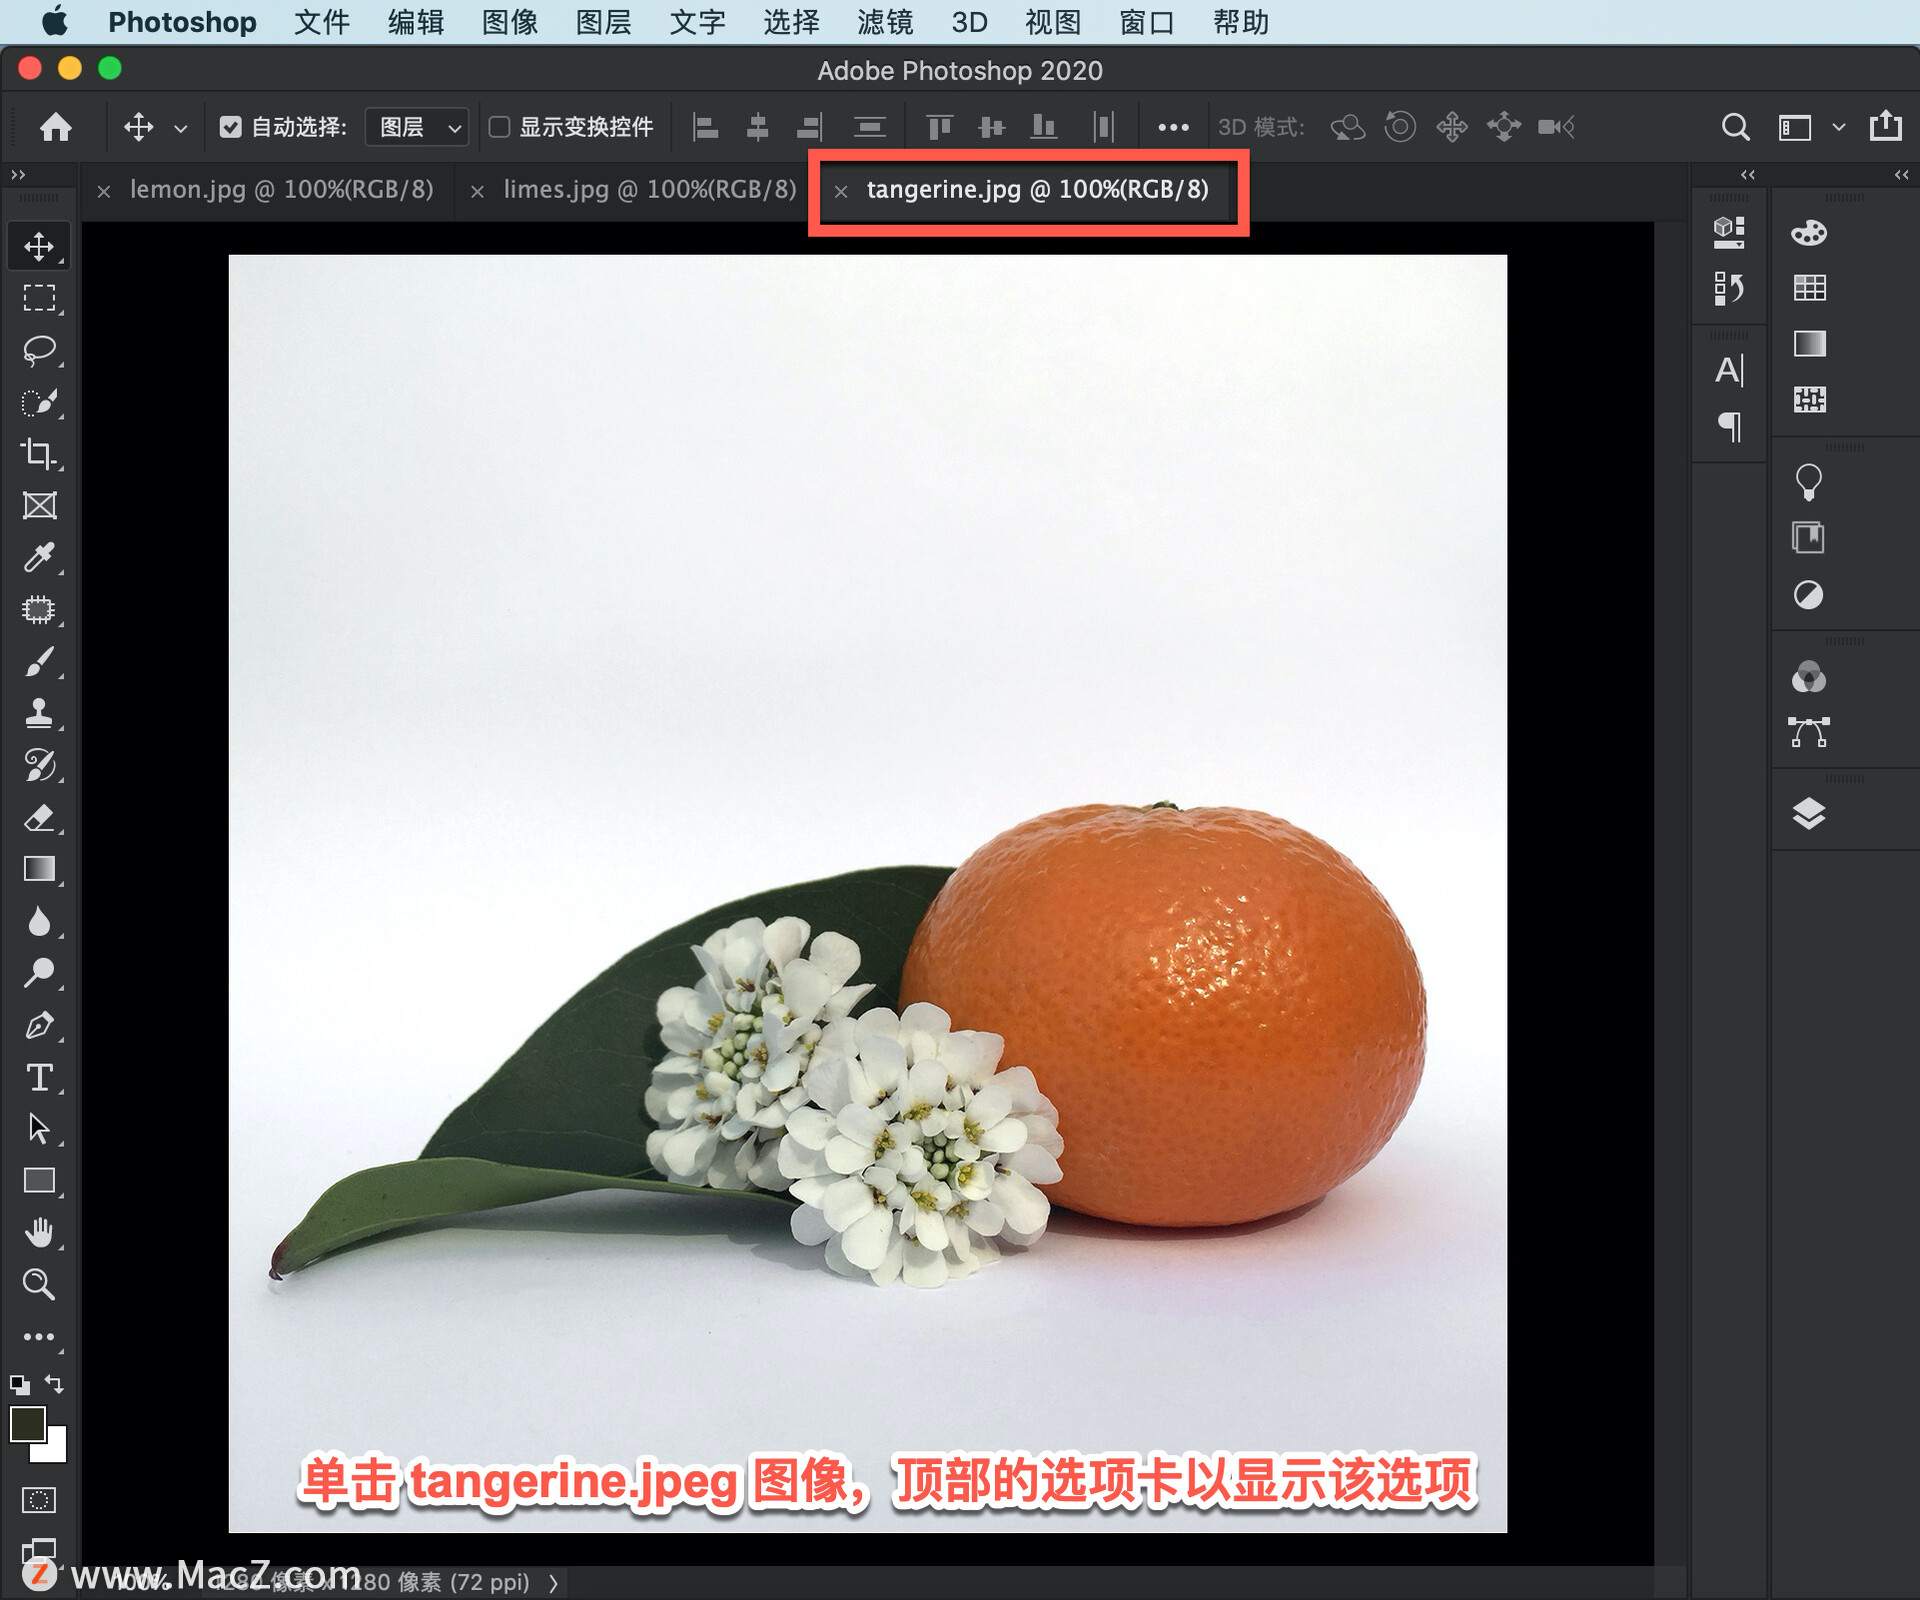Select the Crop tool

coord(40,455)
